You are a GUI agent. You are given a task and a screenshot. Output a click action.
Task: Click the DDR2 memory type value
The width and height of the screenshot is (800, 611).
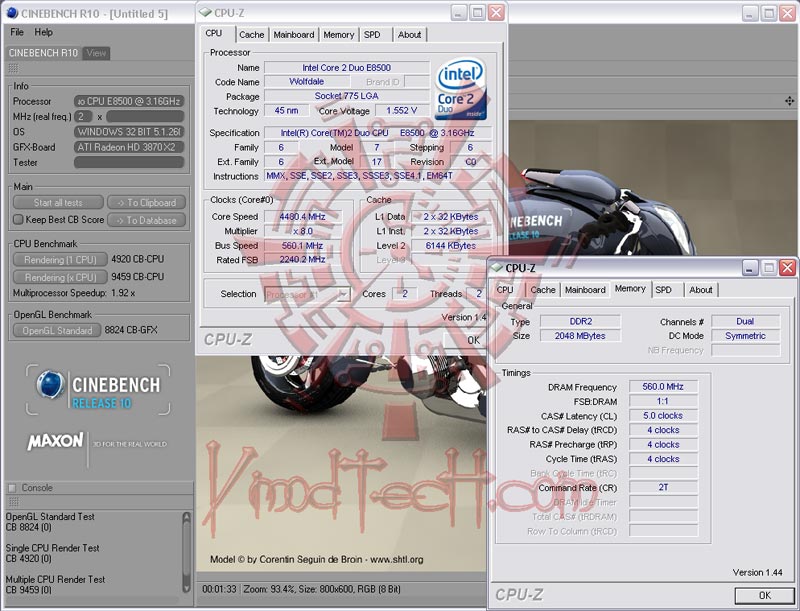coord(581,321)
